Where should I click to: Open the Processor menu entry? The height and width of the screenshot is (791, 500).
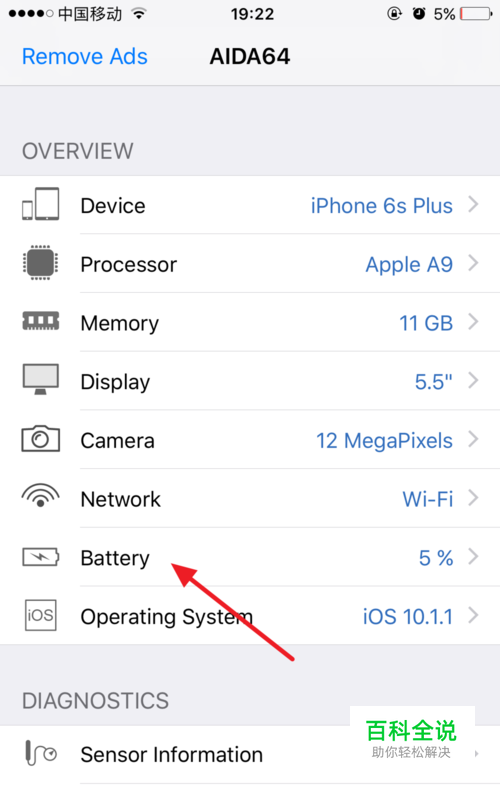250,263
